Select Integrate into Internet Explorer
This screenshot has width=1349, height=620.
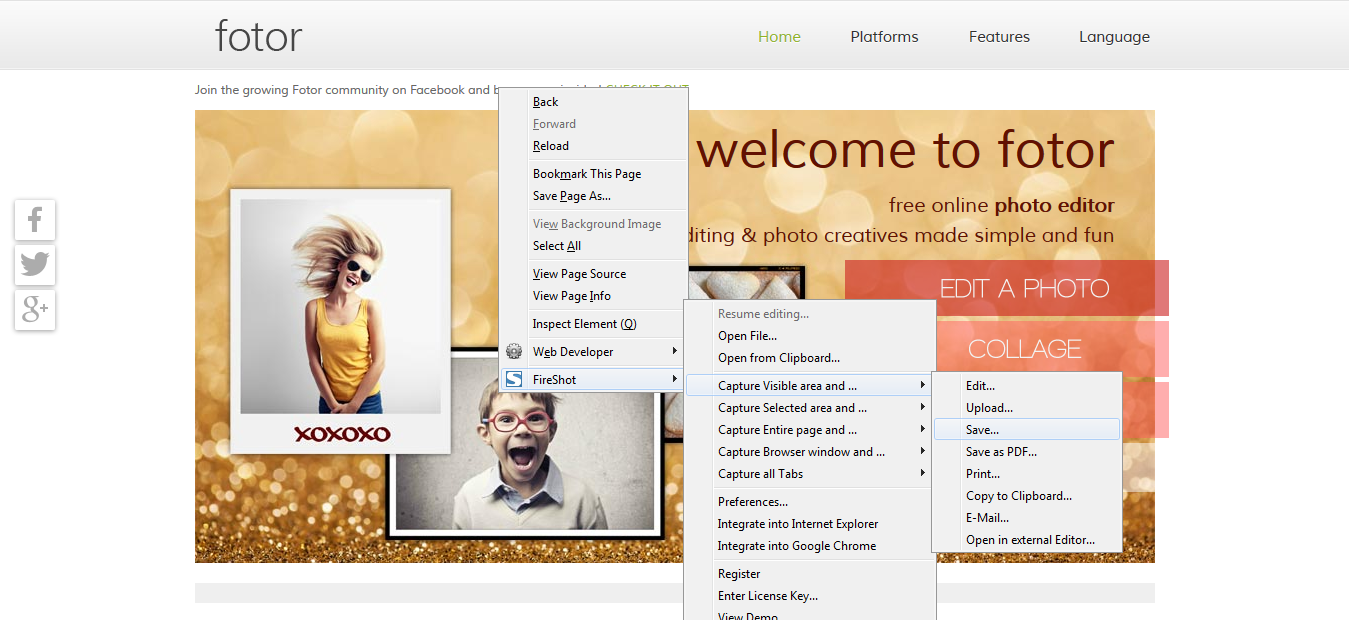click(x=810, y=524)
